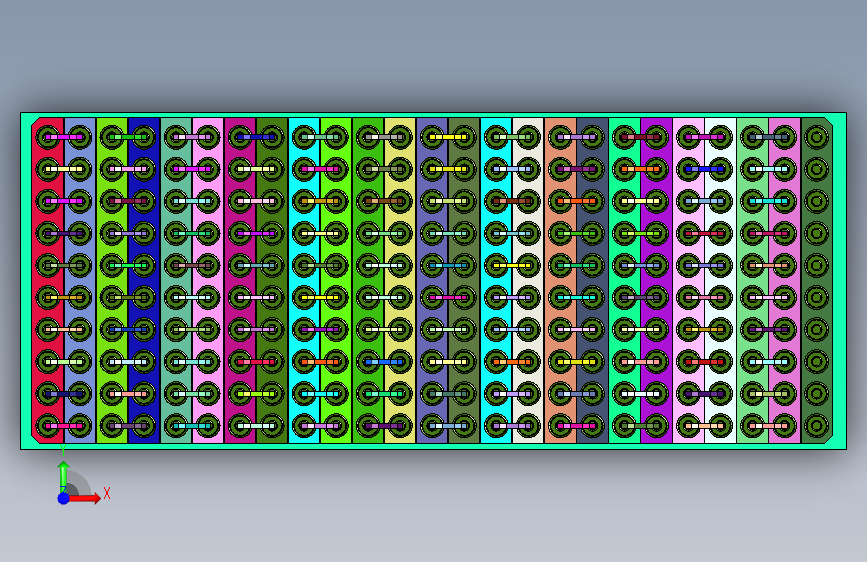The height and width of the screenshot is (562, 867).
Task: Select the khaki yellow vertical strip
Action: [400, 280]
